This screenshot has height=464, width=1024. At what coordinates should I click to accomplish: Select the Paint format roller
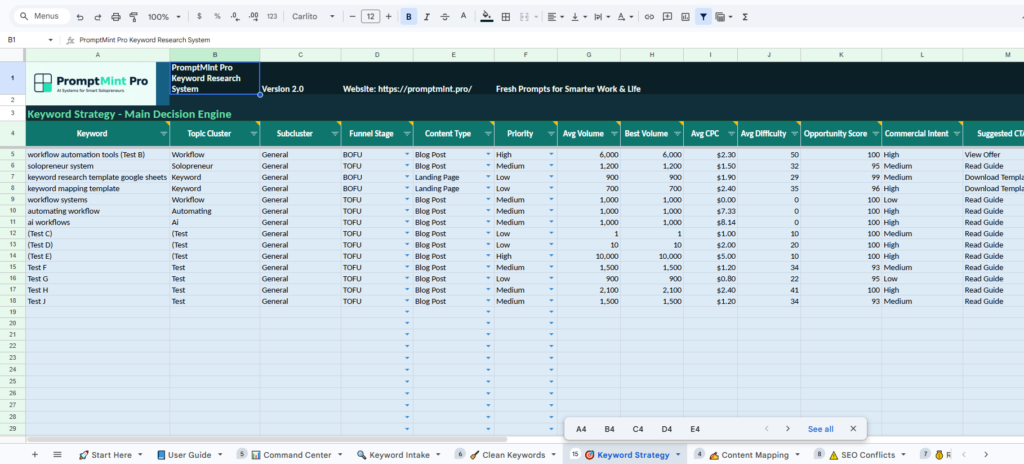[134, 16]
